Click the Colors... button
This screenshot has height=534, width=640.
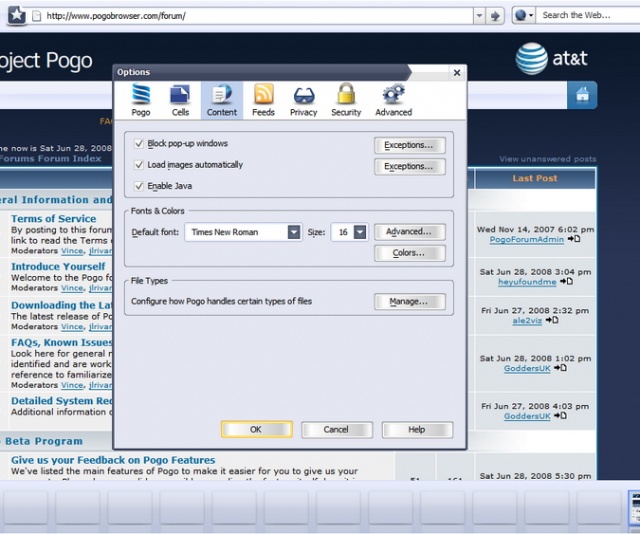pos(410,253)
